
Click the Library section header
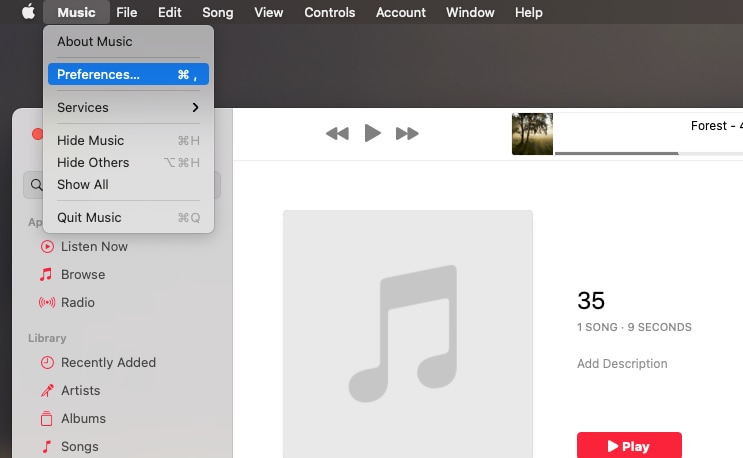coord(47,338)
